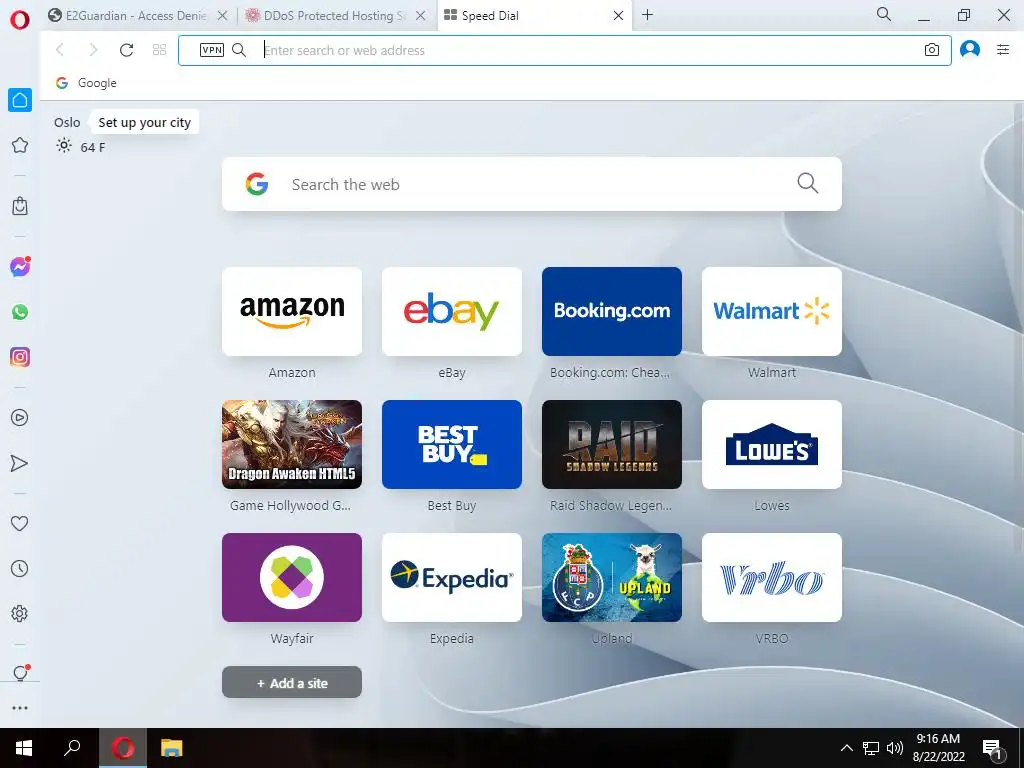
Task: Open the VRBO speed dial tile
Action: (772, 578)
